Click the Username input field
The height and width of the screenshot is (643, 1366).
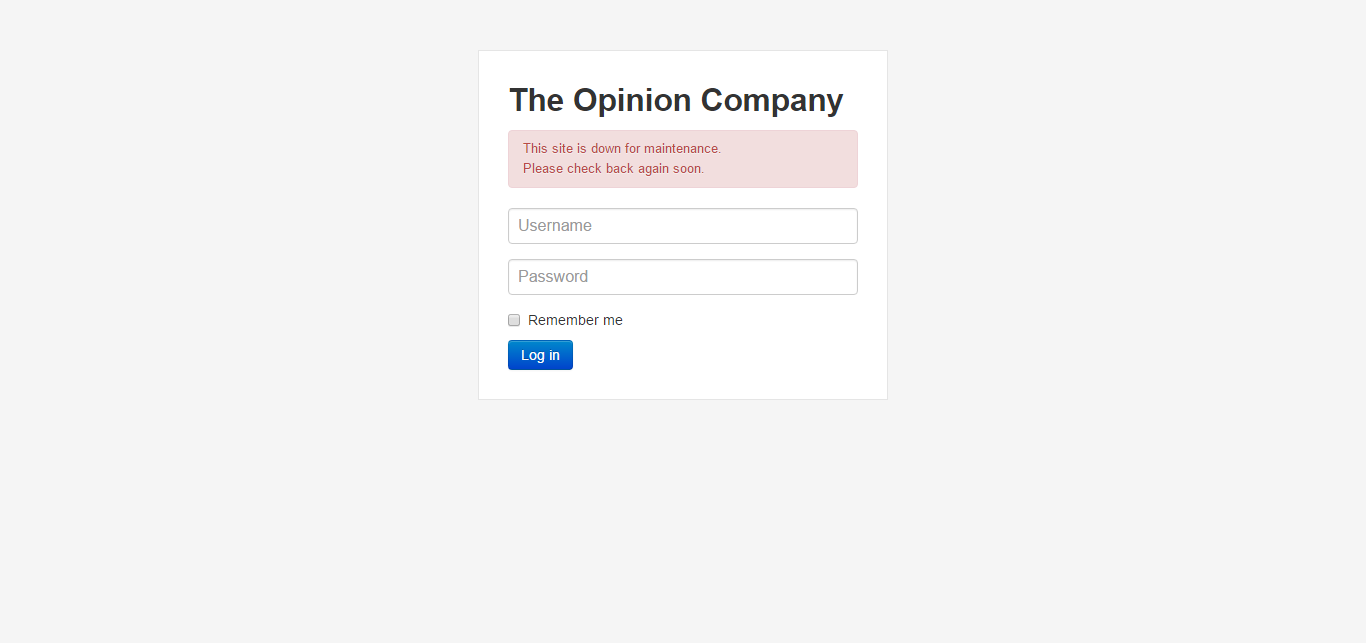(682, 226)
